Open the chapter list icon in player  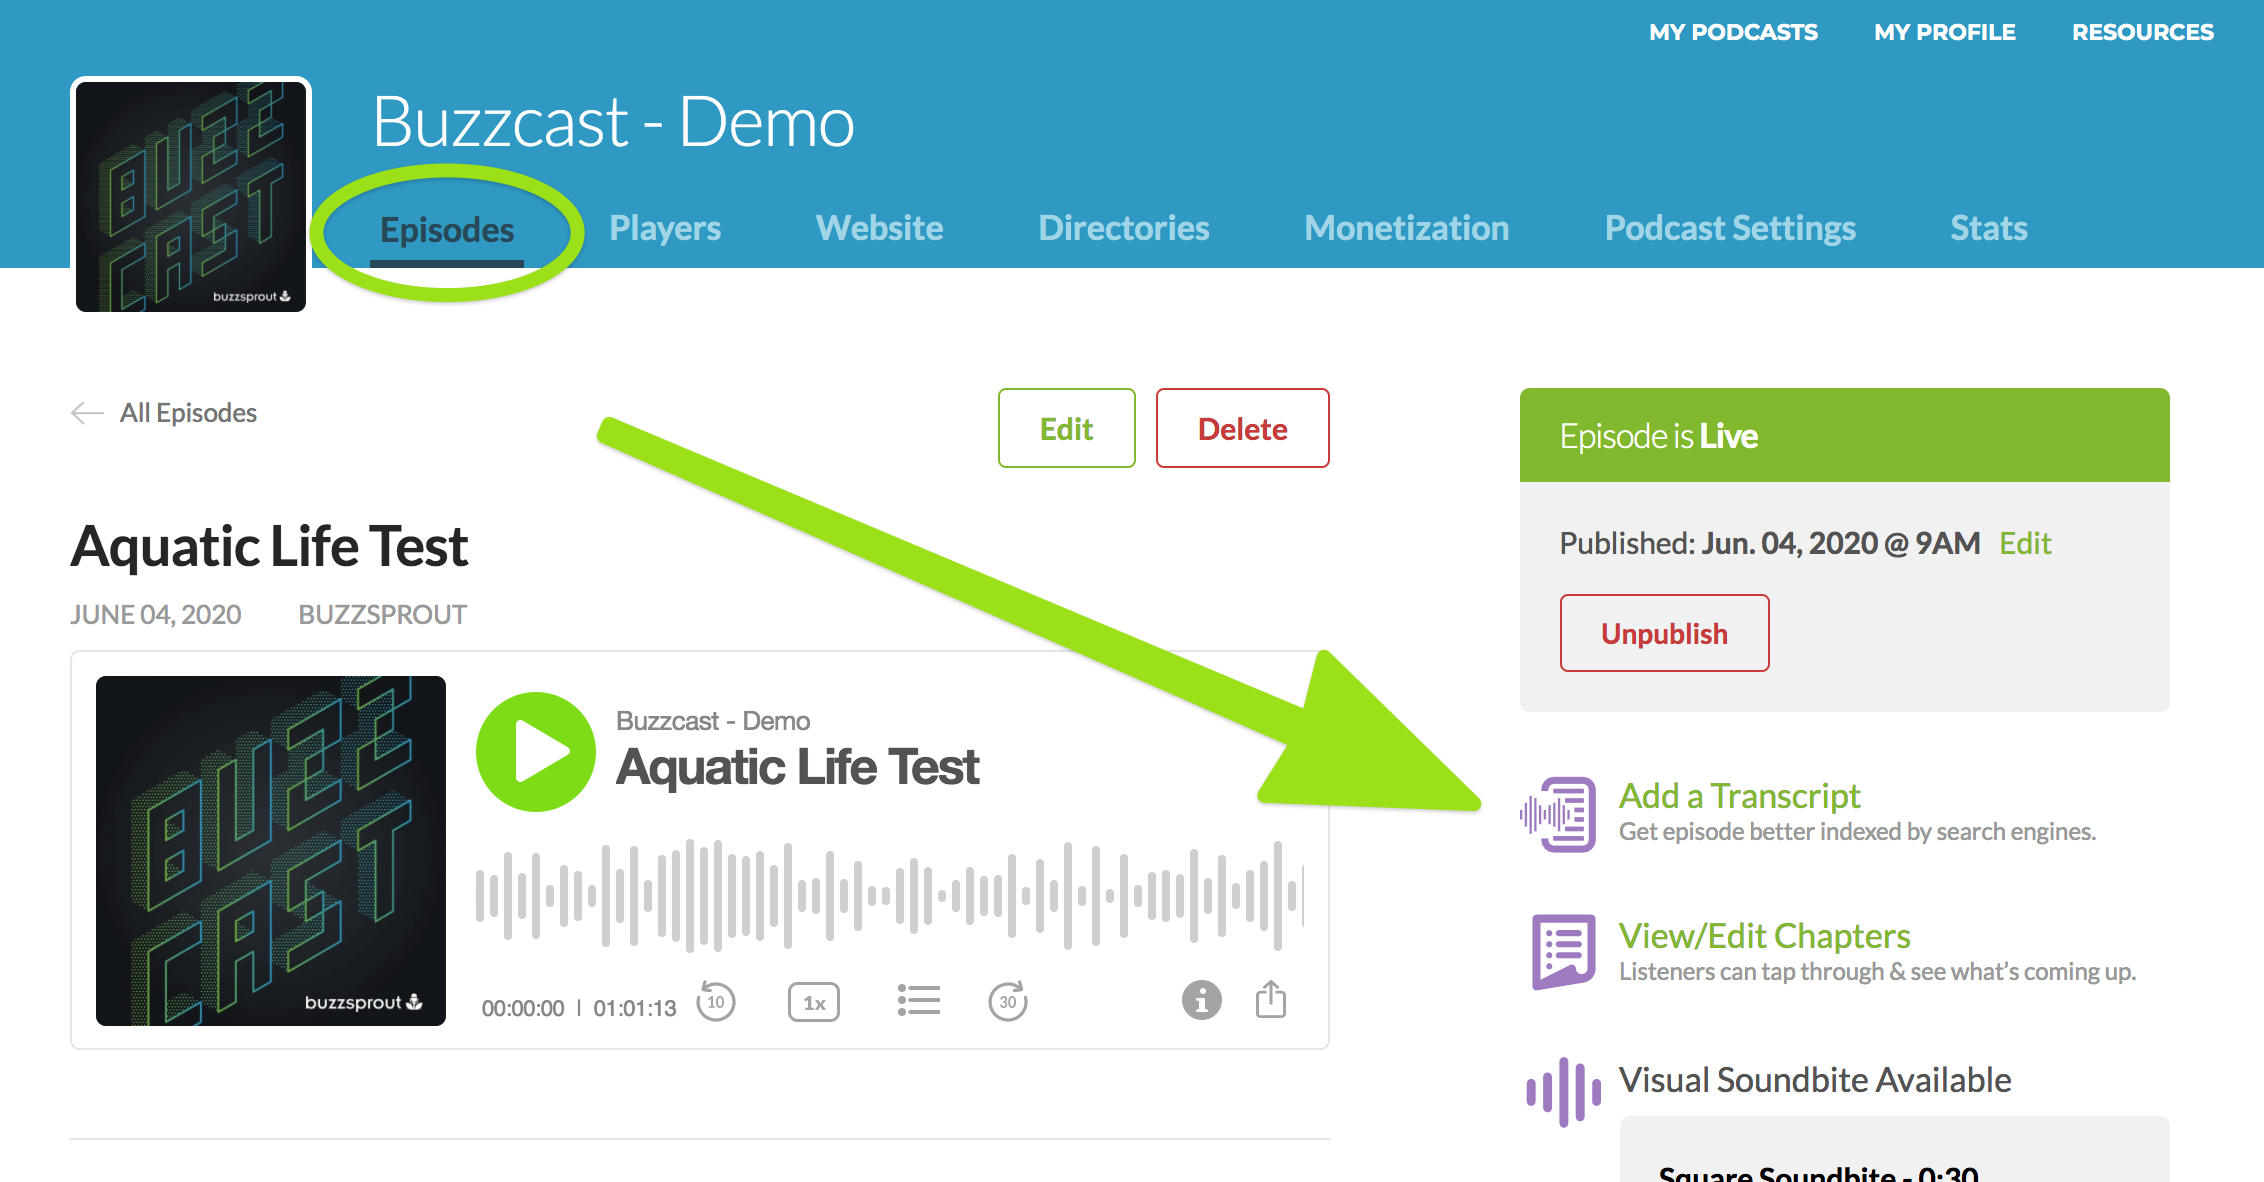coord(918,1000)
